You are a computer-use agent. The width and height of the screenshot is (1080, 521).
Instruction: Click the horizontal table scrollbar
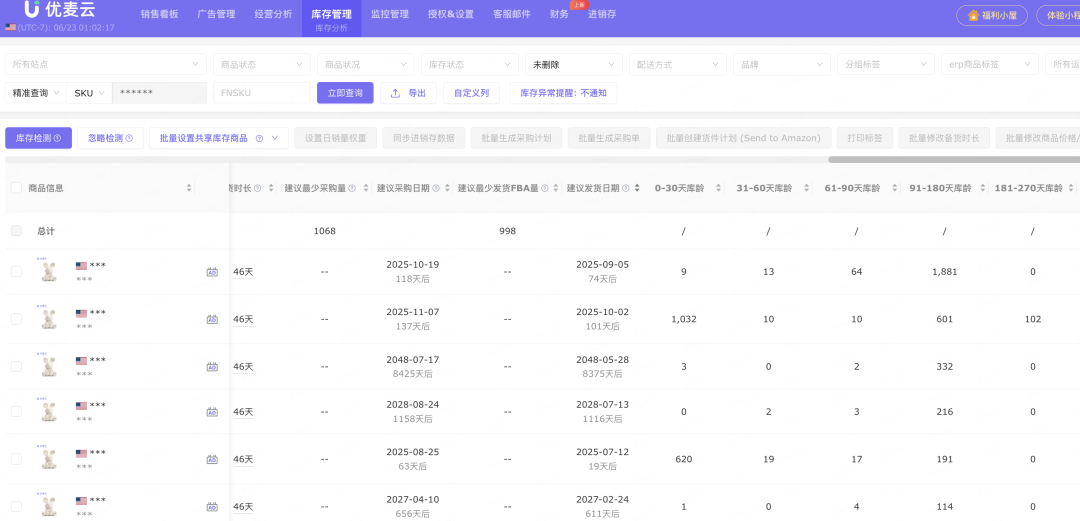coord(954,159)
